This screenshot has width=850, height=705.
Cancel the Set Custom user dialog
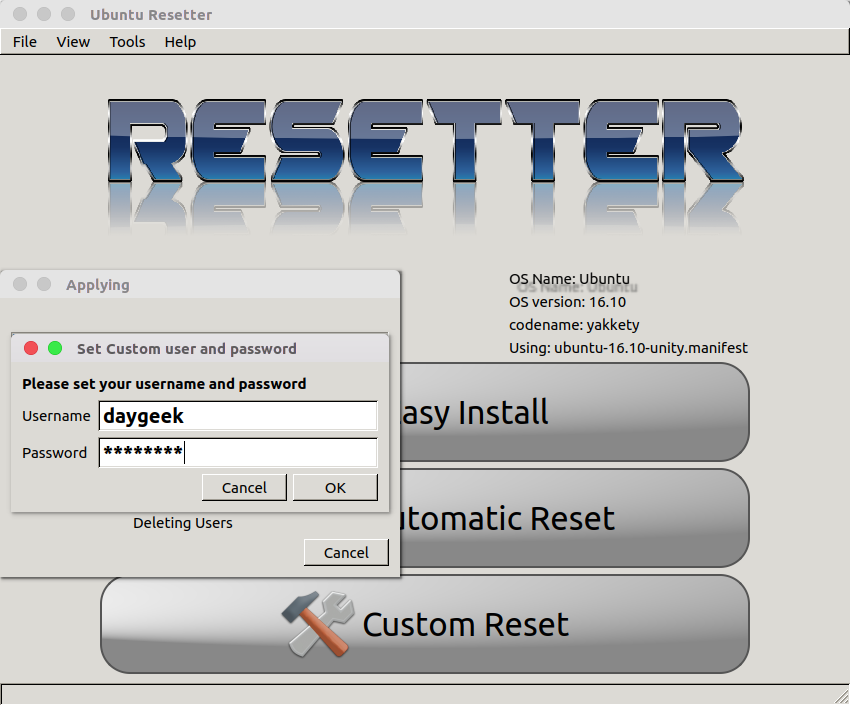[244, 488]
